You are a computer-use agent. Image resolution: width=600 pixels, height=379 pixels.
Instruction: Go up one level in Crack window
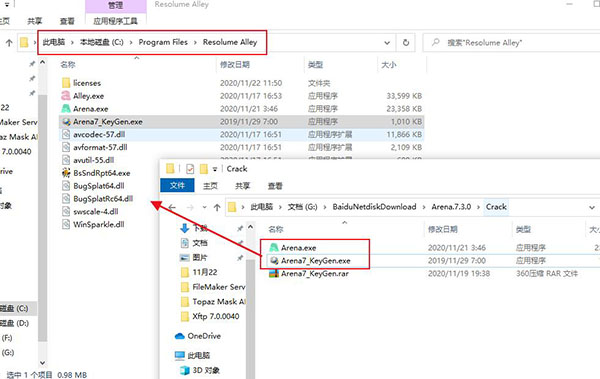click(217, 207)
